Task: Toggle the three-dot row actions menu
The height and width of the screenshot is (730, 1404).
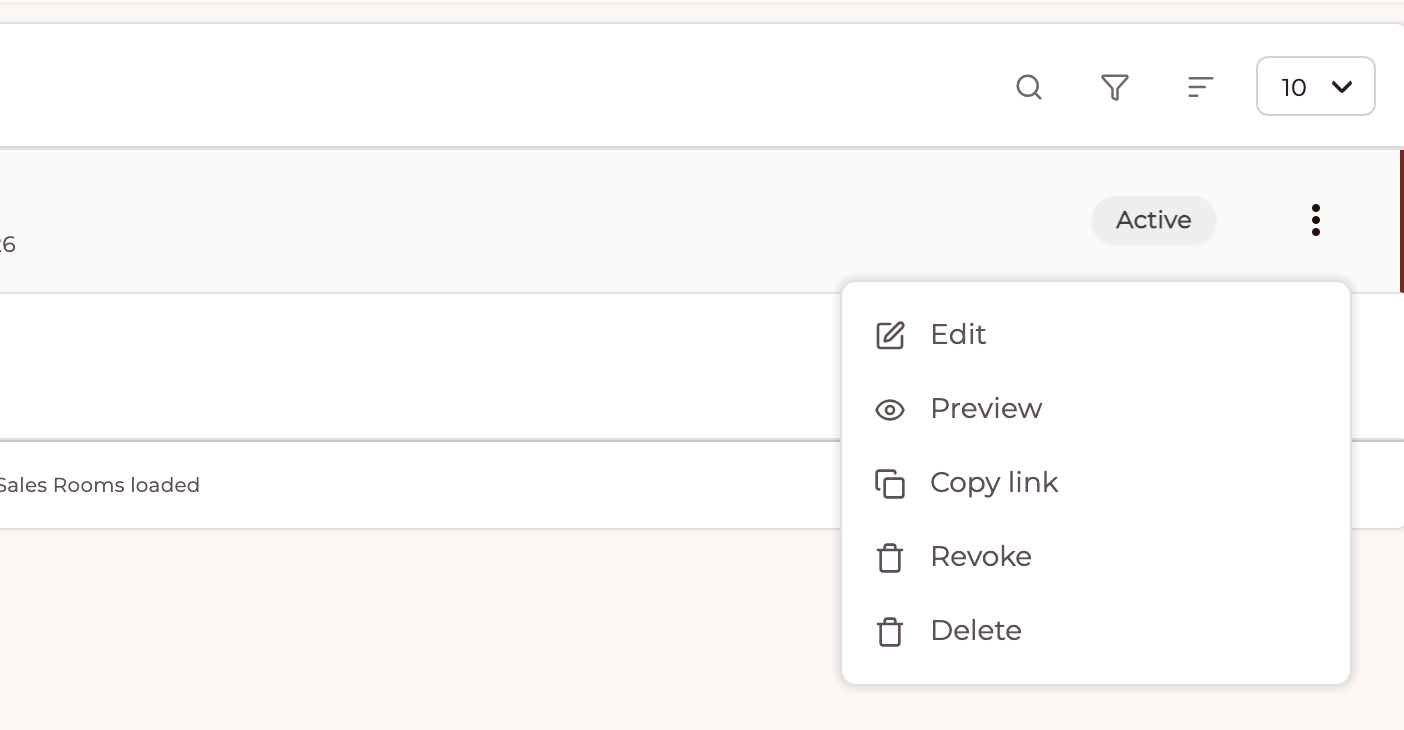Action: [x=1316, y=220]
